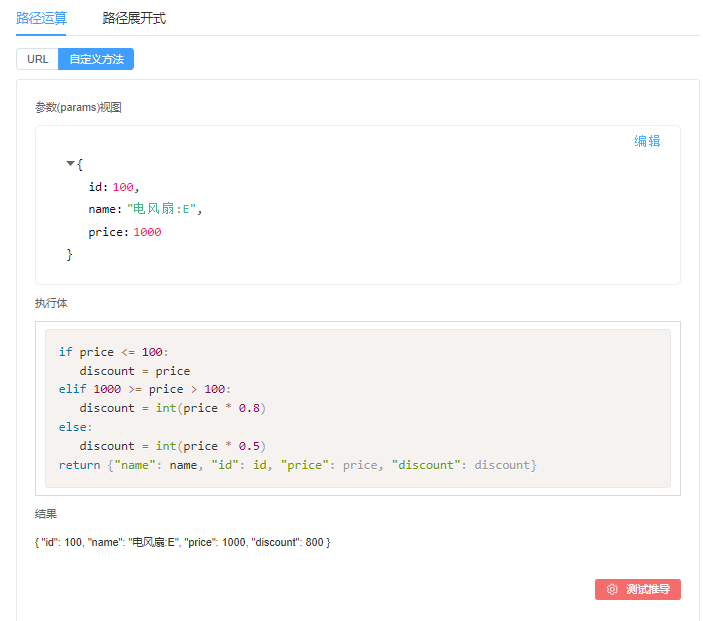703x621 pixels.
Task: Click the result output JSON text
Action: click(182, 542)
